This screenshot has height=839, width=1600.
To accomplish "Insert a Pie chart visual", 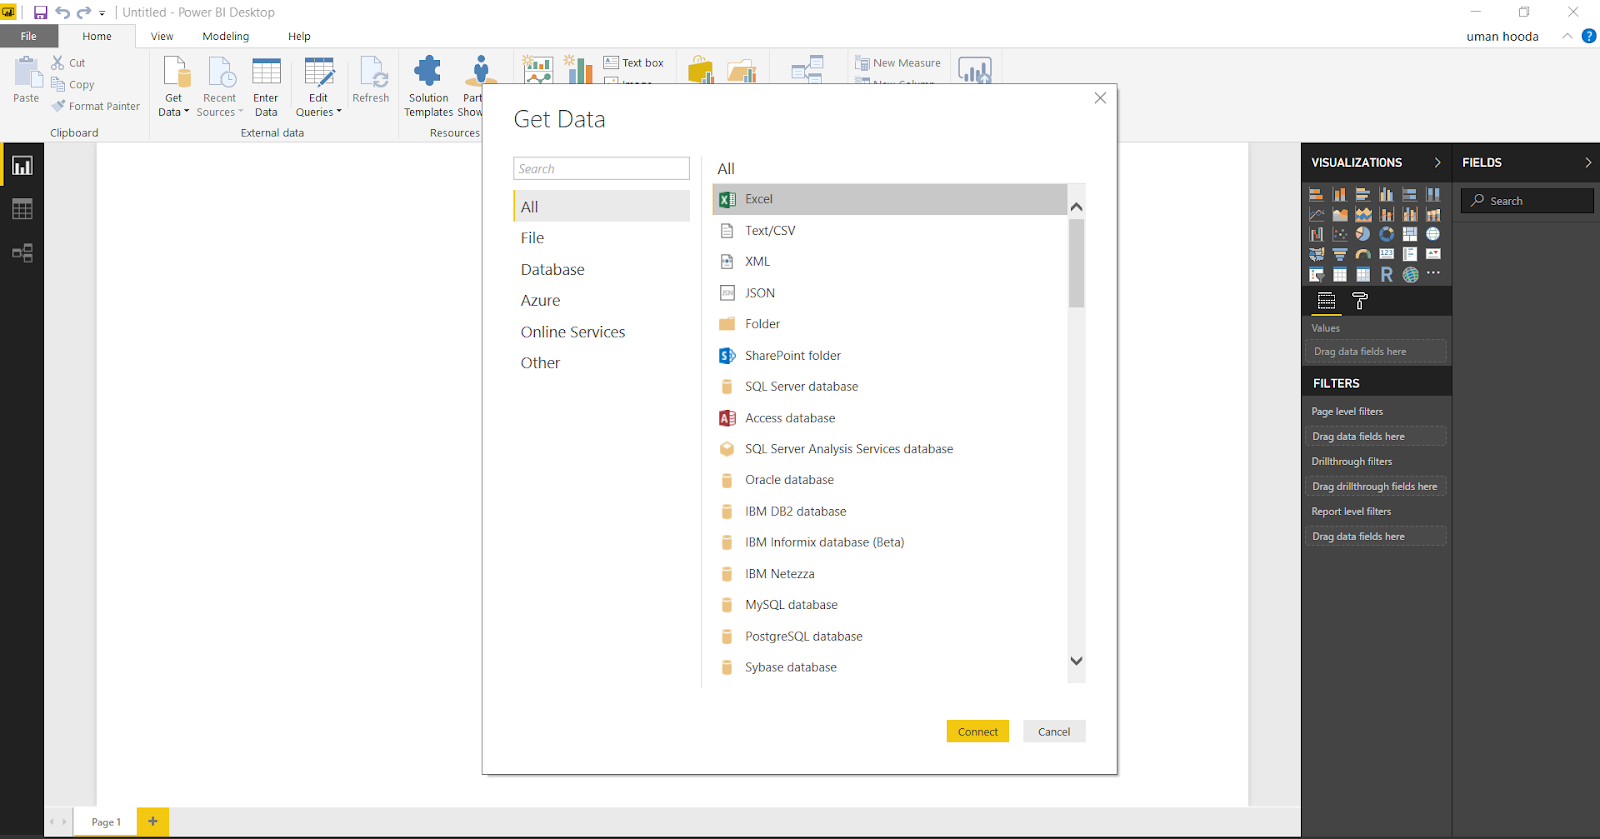I will point(1363,234).
